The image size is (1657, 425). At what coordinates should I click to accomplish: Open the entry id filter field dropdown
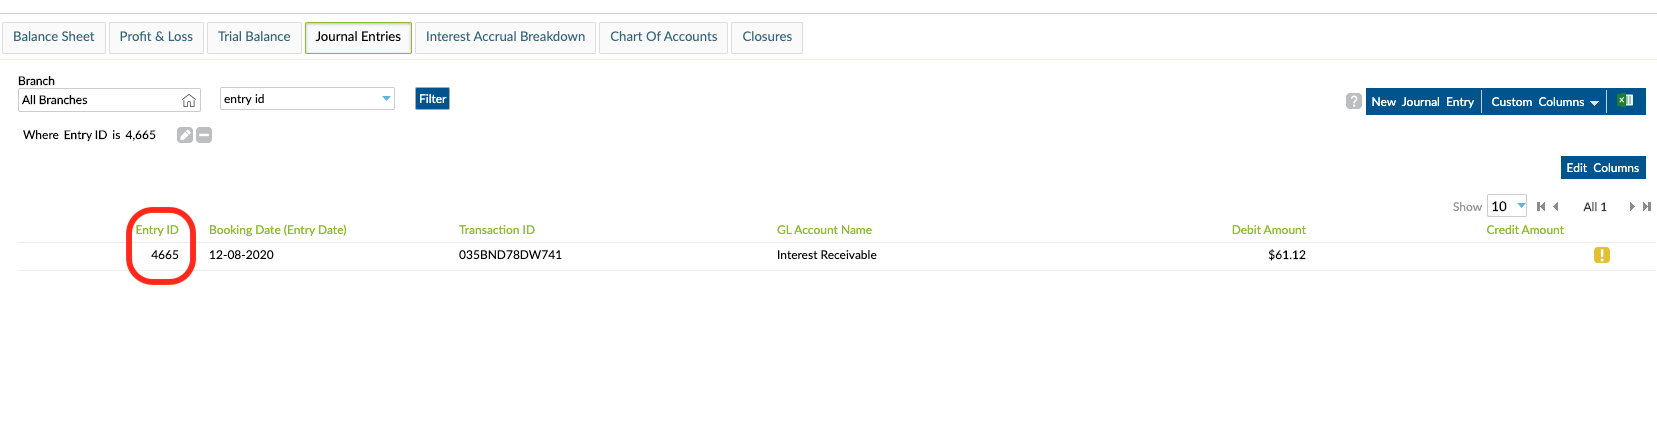point(386,99)
